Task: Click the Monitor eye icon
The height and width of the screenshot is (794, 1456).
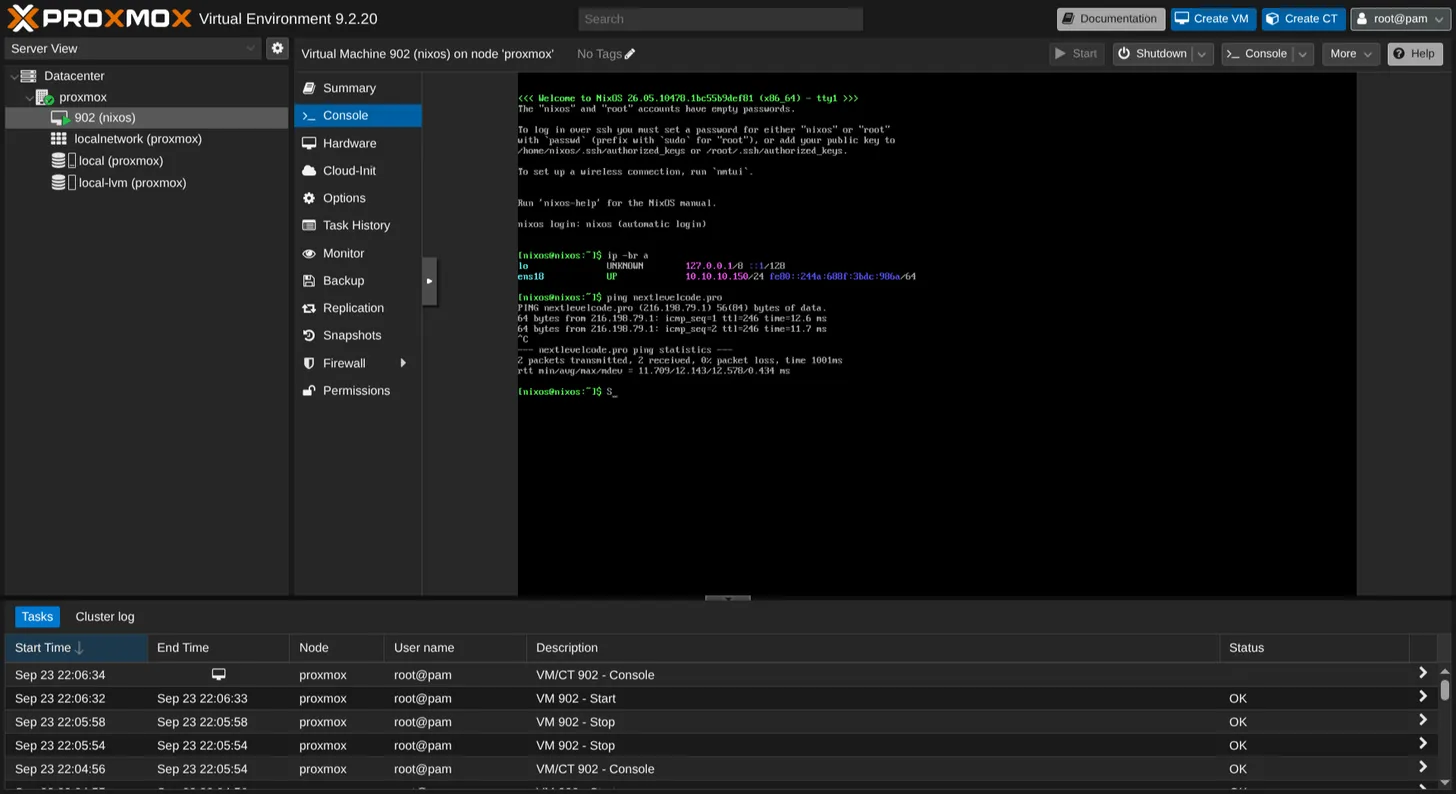Action: coord(309,253)
